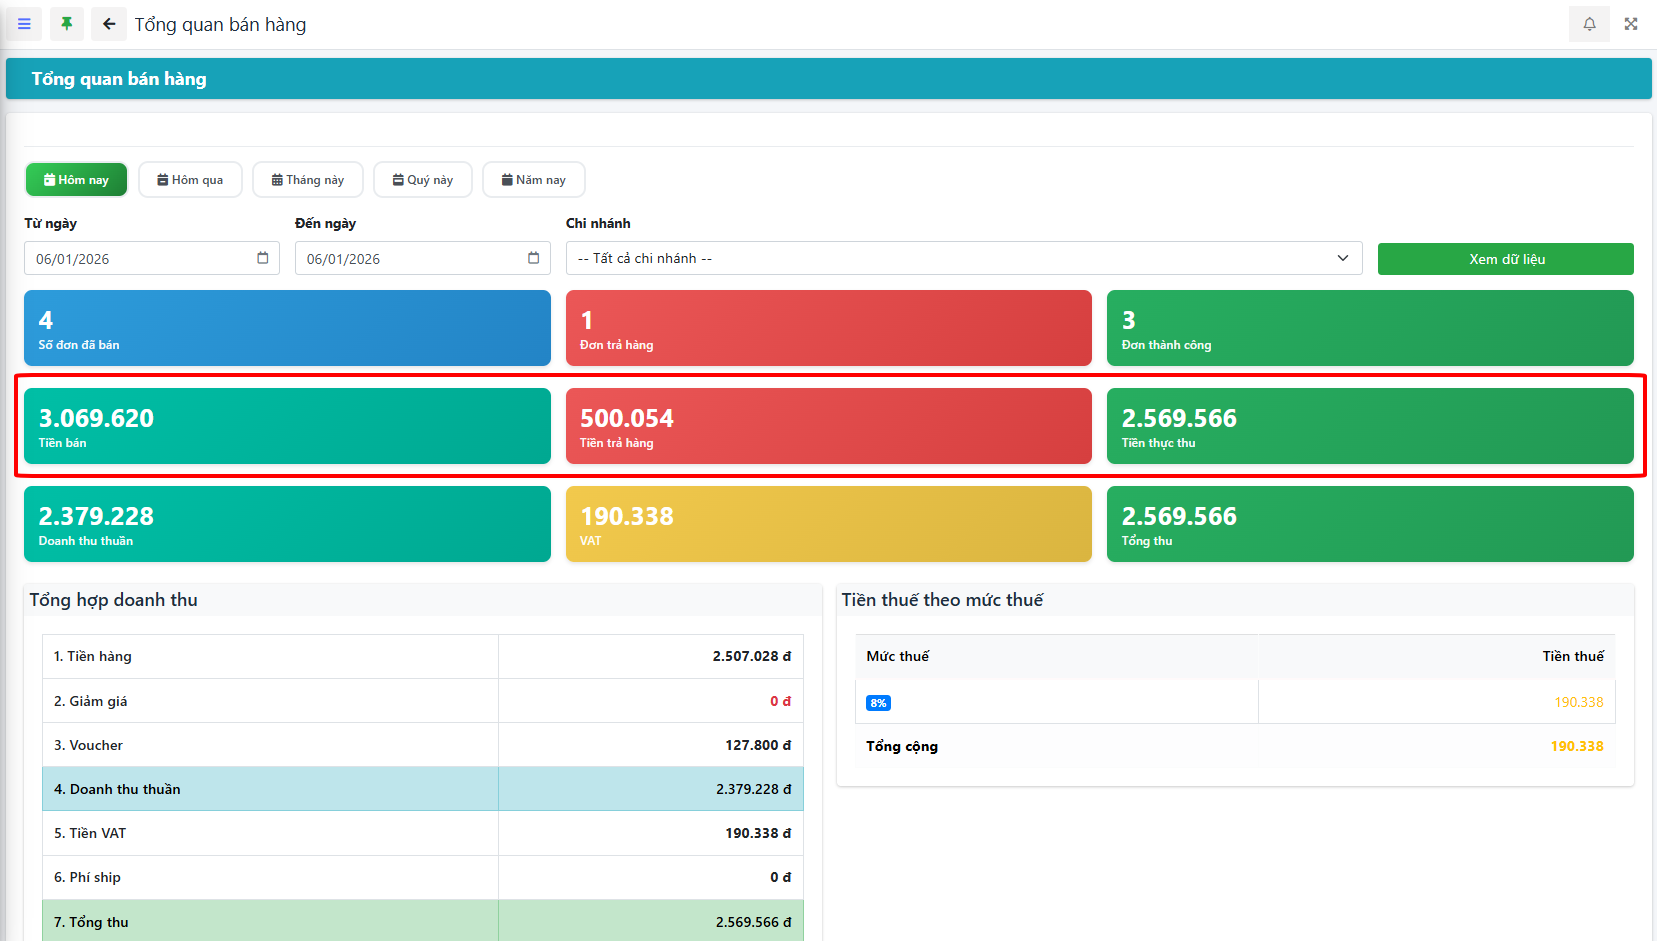
Task: Click the Số đơn đã bán card
Action: click(287, 328)
